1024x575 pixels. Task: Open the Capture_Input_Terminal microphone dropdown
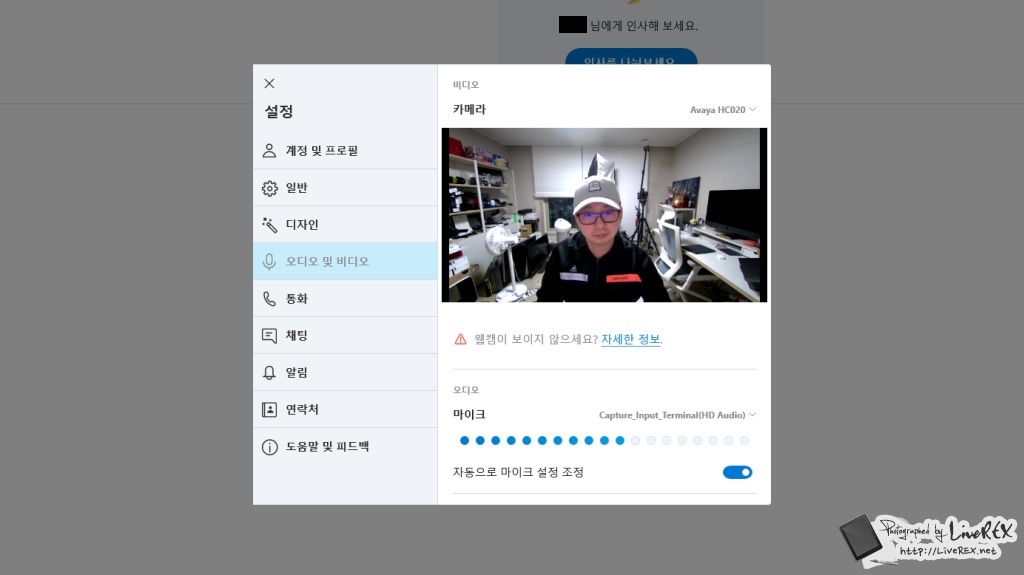677,415
